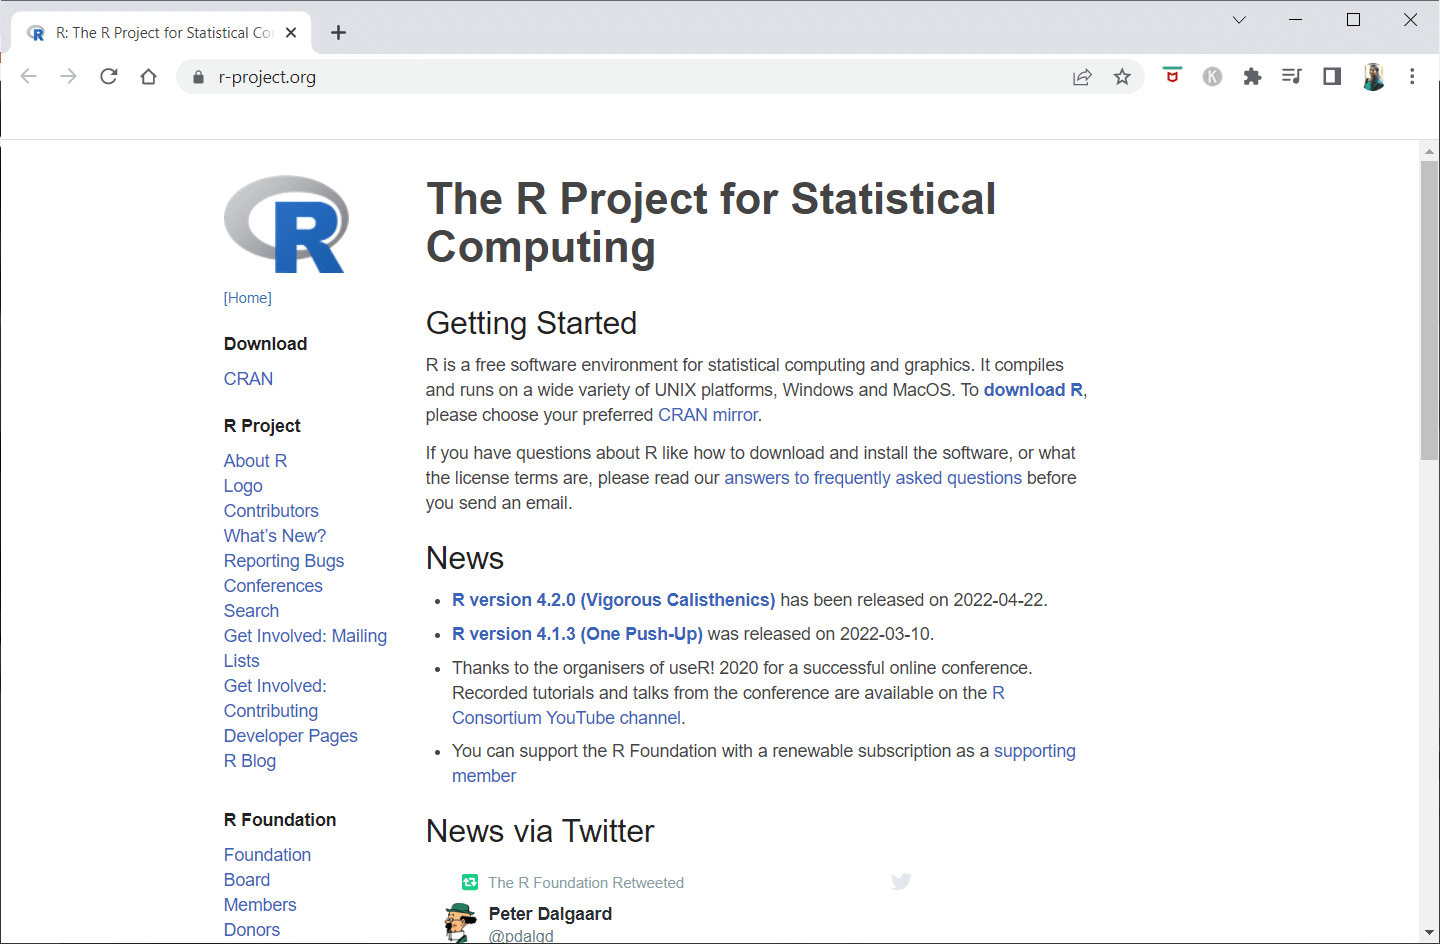
Task: Share this page using the share icon
Action: pyautogui.click(x=1082, y=77)
